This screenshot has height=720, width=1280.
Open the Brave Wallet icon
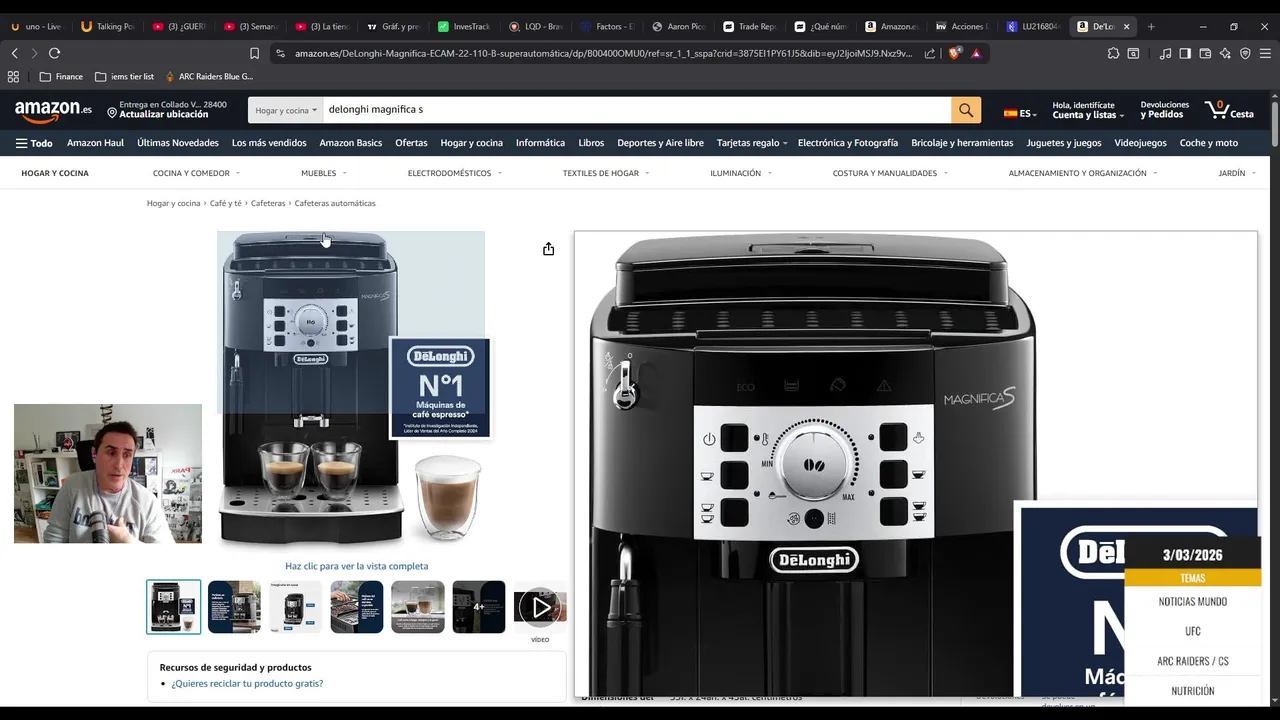click(x=1205, y=53)
